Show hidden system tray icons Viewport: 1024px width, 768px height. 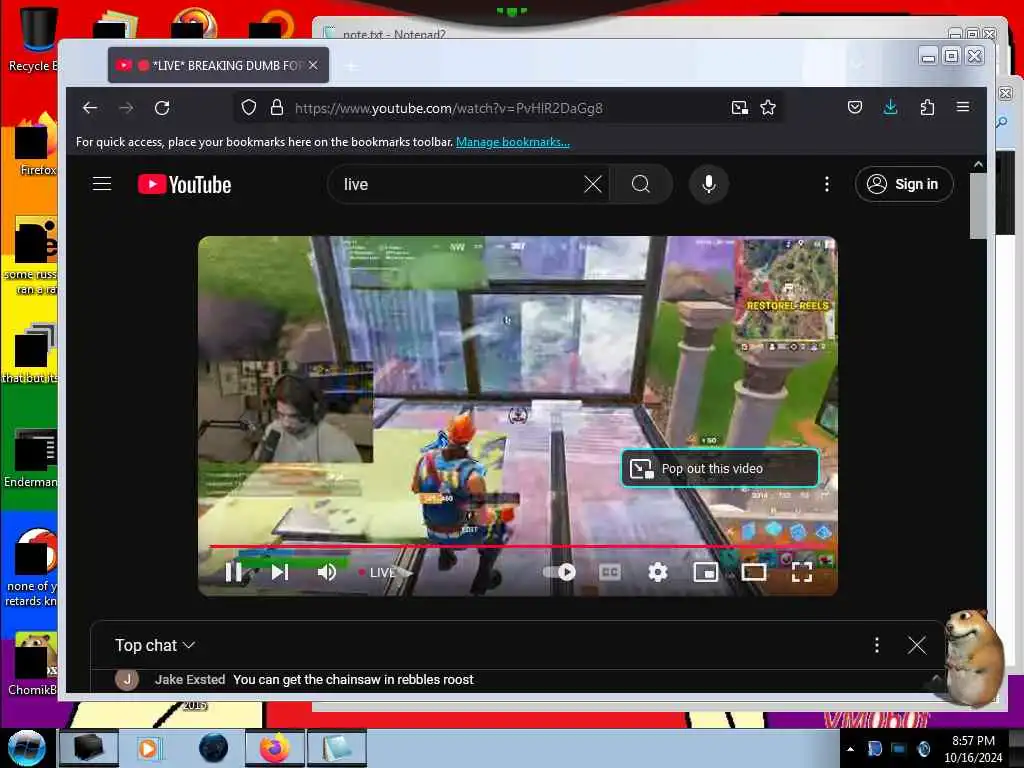click(850, 749)
